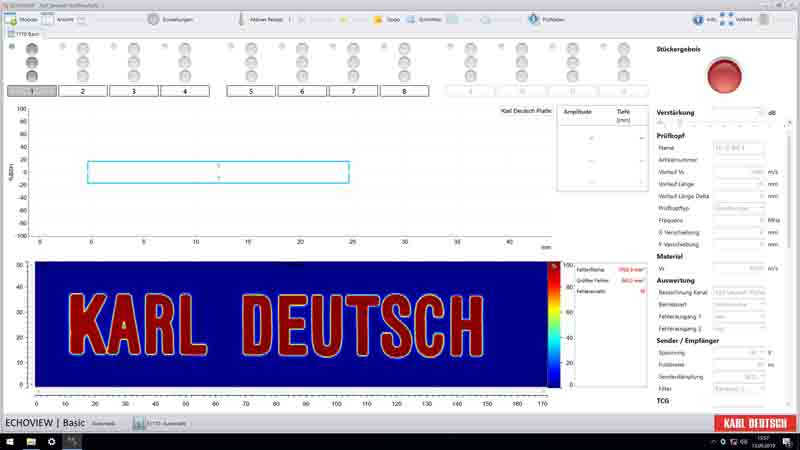Open the Bezeichnung Kanal dropdown
800x450 pixels.
(x=739, y=293)
